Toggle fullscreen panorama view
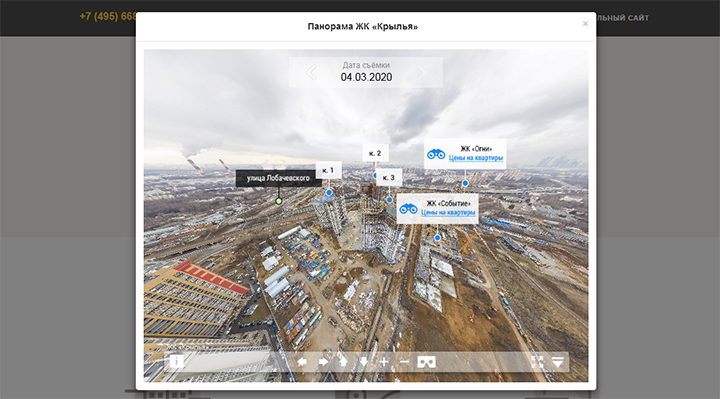 pyautogui.click(x=537, y=362)
